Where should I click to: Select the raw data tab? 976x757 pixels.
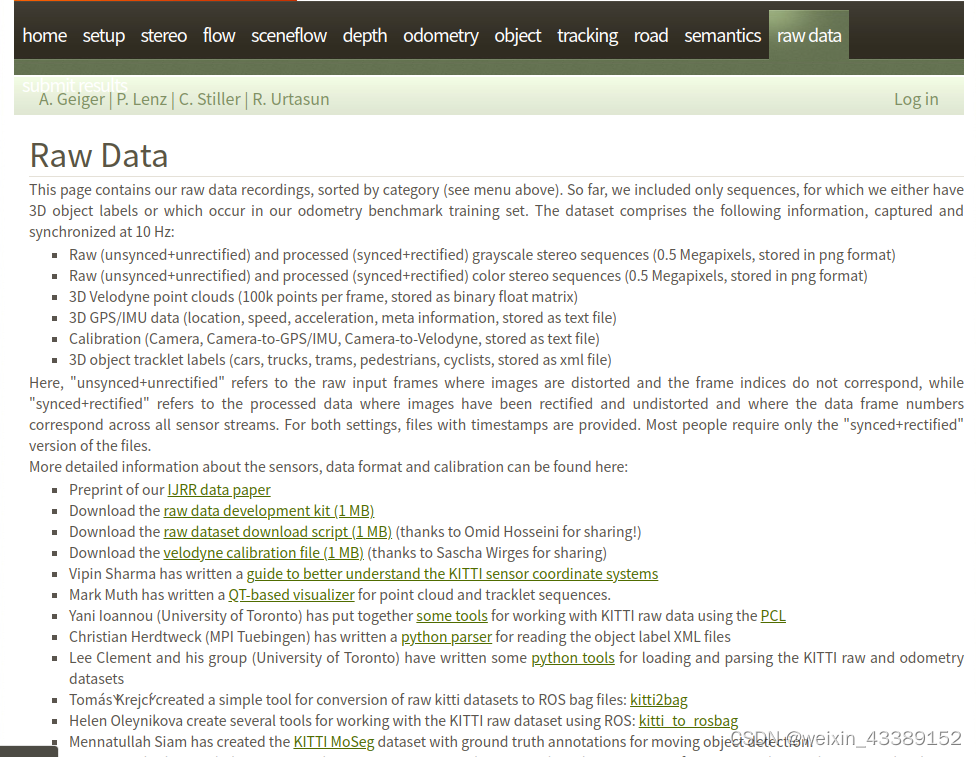coord(809,35)
